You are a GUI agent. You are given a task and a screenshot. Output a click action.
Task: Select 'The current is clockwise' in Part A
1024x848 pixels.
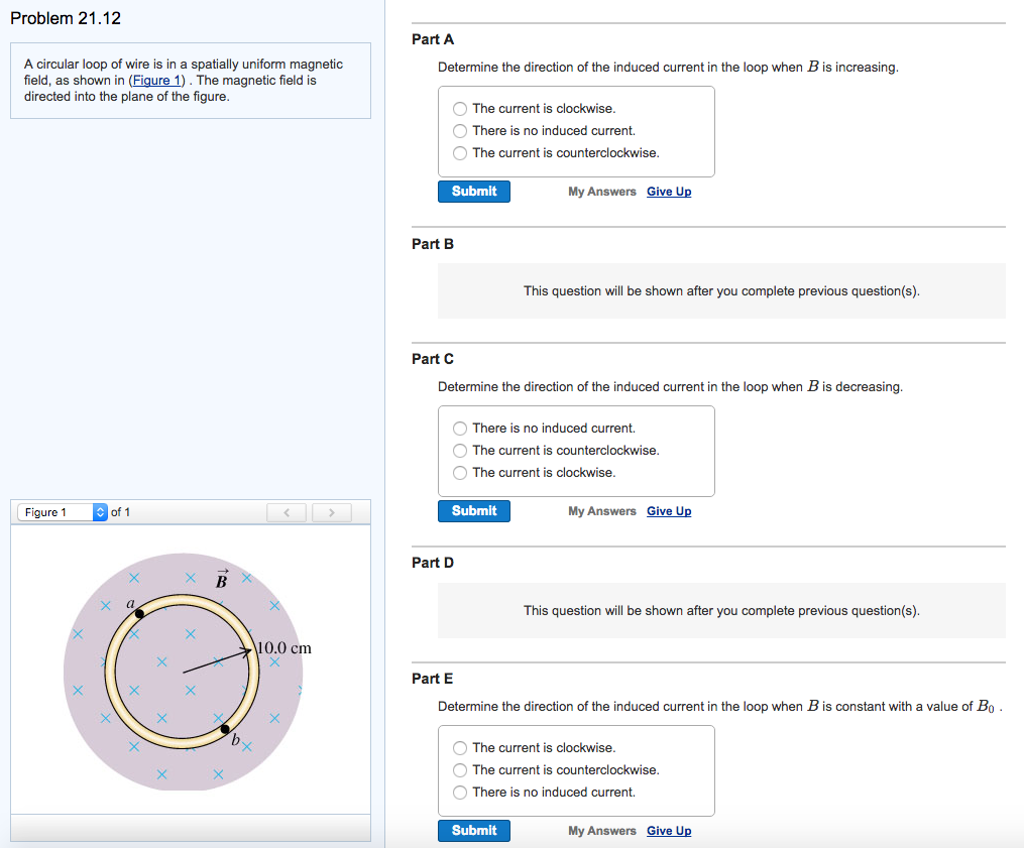pyautogui.click(x=460, y=108)
